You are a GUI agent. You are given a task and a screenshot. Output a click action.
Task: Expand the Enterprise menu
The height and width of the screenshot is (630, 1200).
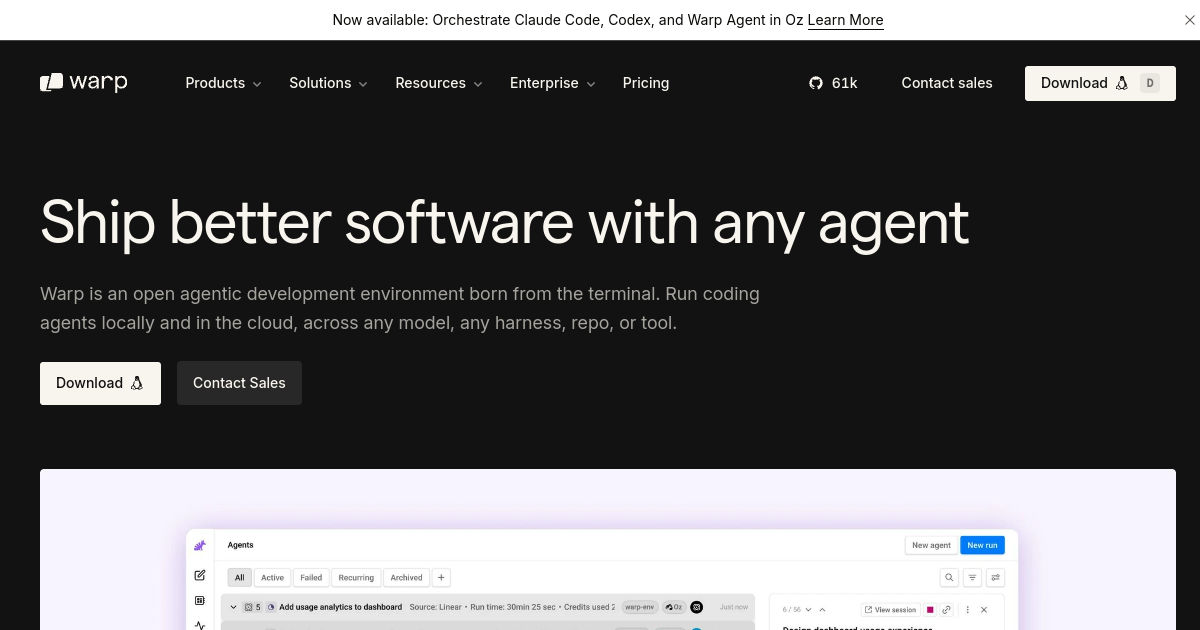(552, 83)
